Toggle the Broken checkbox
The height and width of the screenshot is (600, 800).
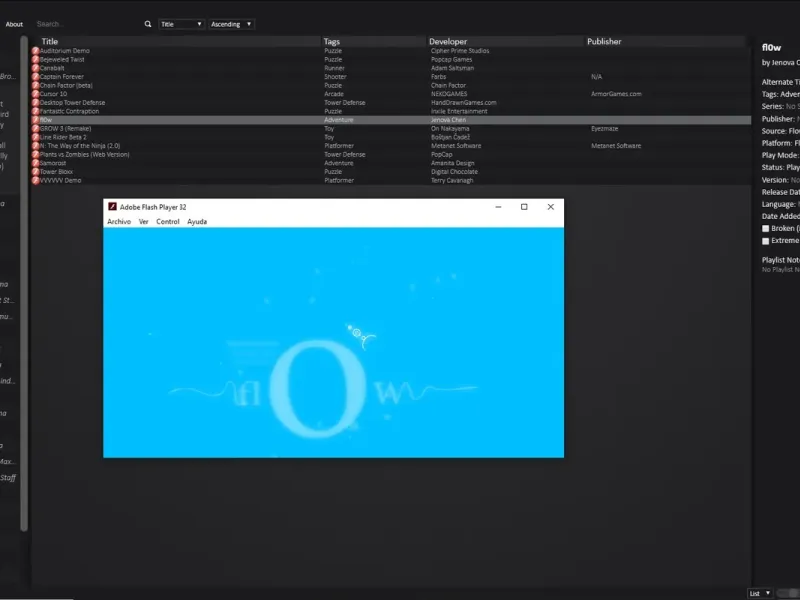pos(765,229)
